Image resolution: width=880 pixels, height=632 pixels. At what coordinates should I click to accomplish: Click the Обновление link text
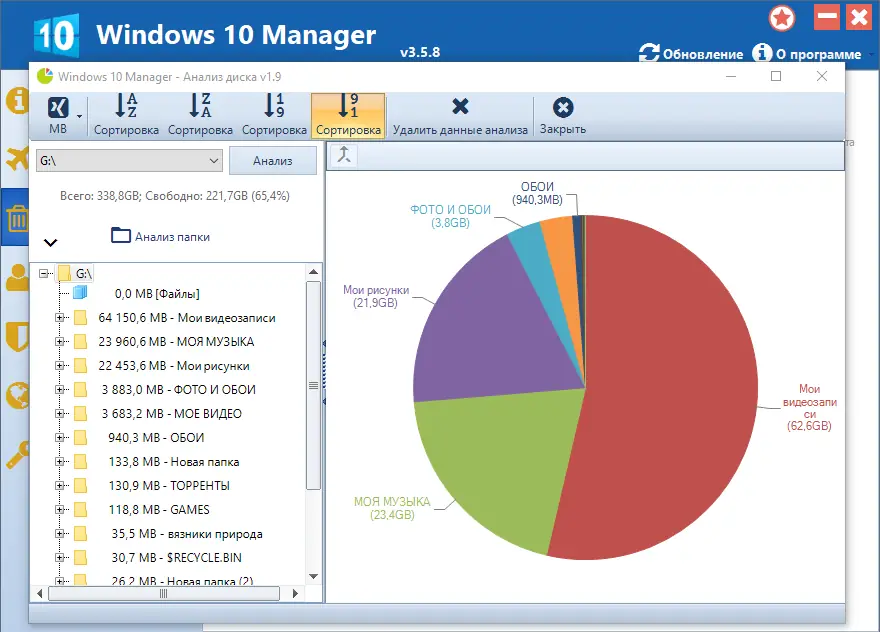(x=703, y=54)
